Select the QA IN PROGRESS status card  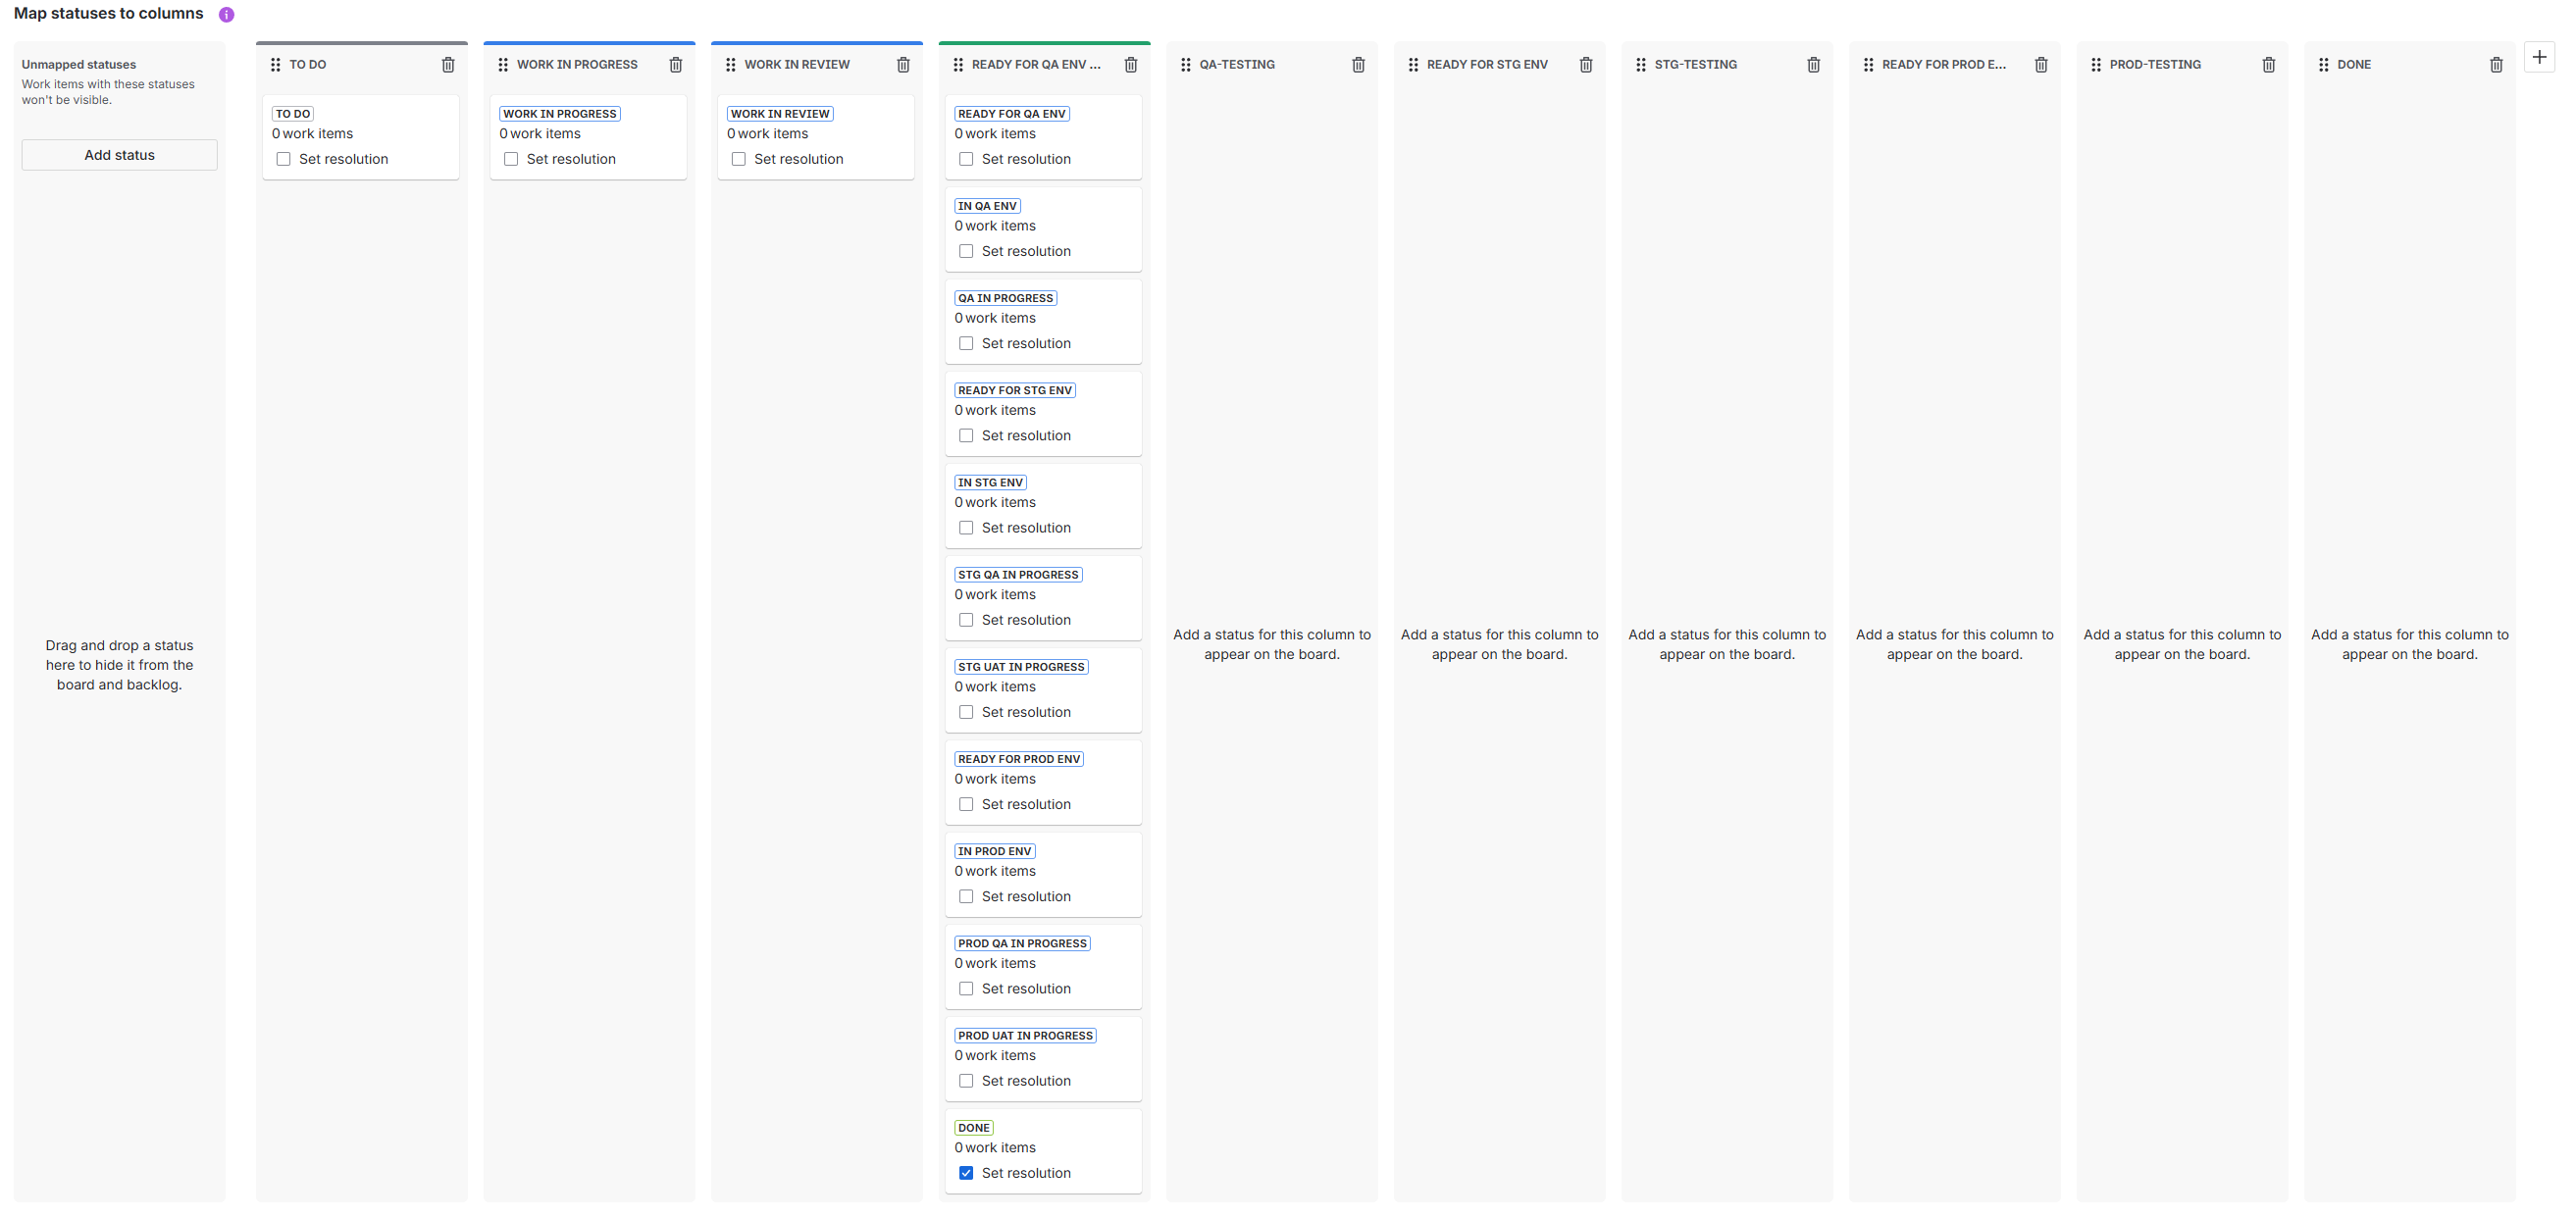coord(1043,321)
